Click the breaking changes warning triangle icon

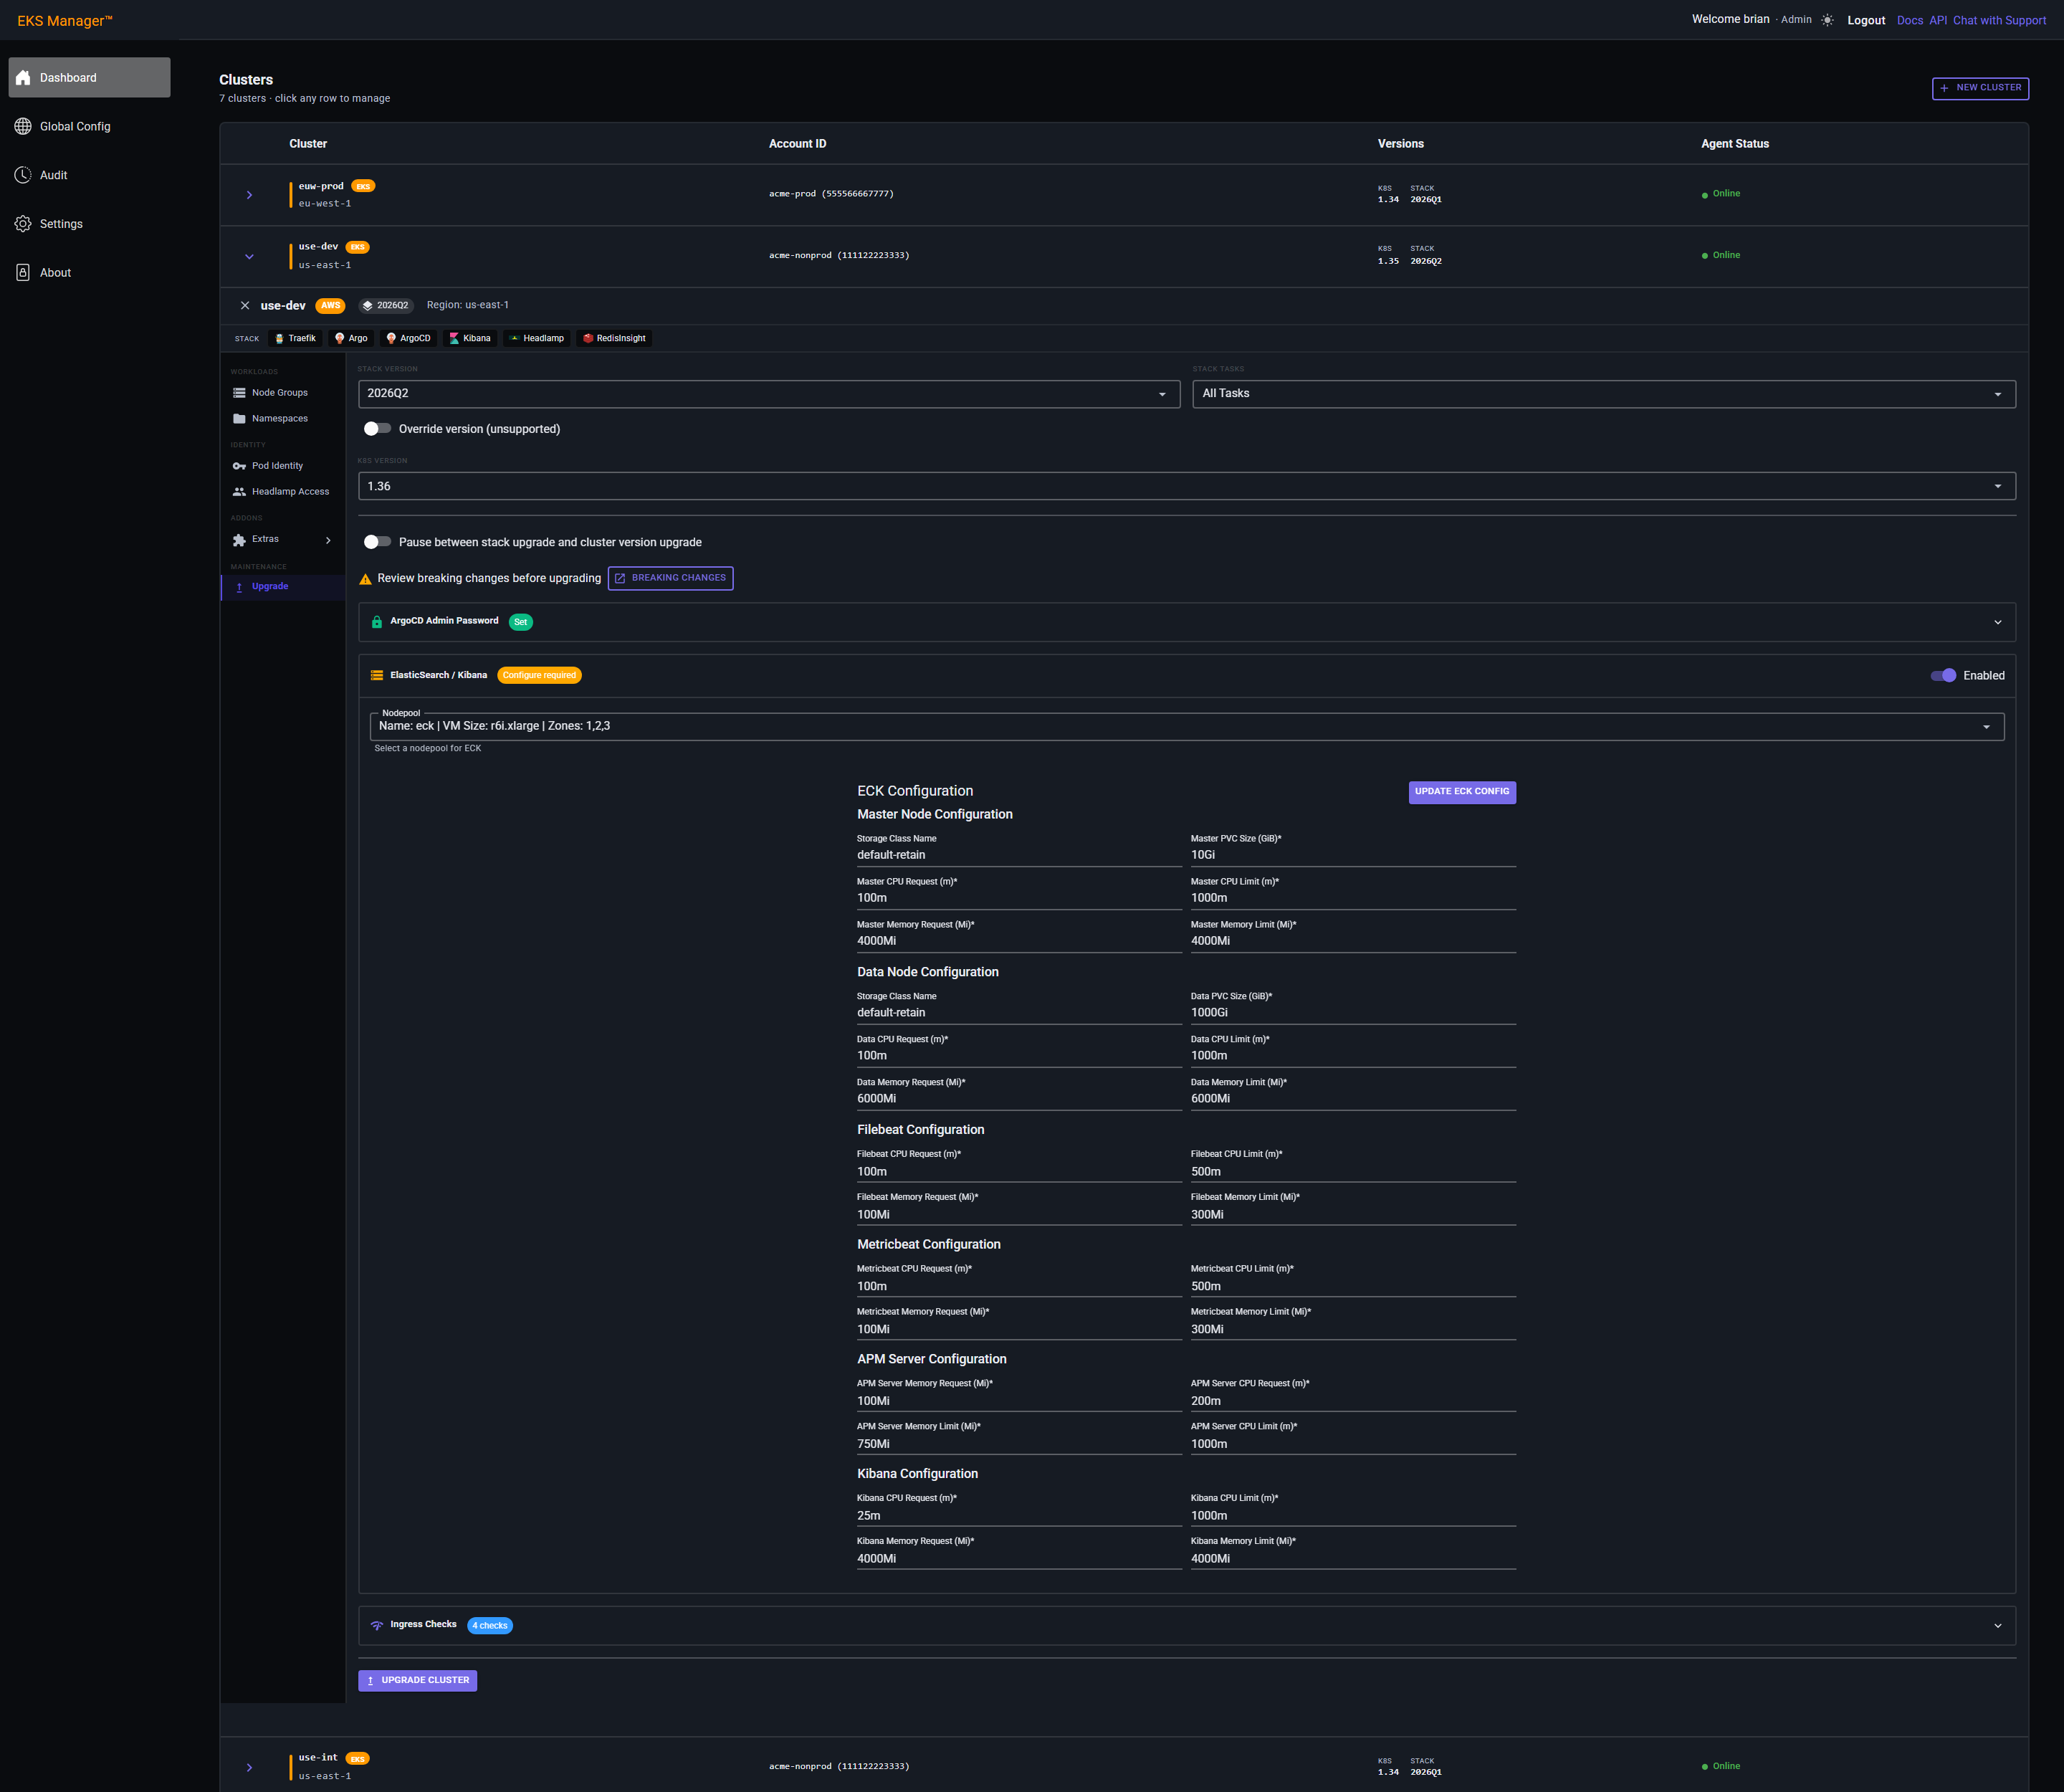pos(365,579)
